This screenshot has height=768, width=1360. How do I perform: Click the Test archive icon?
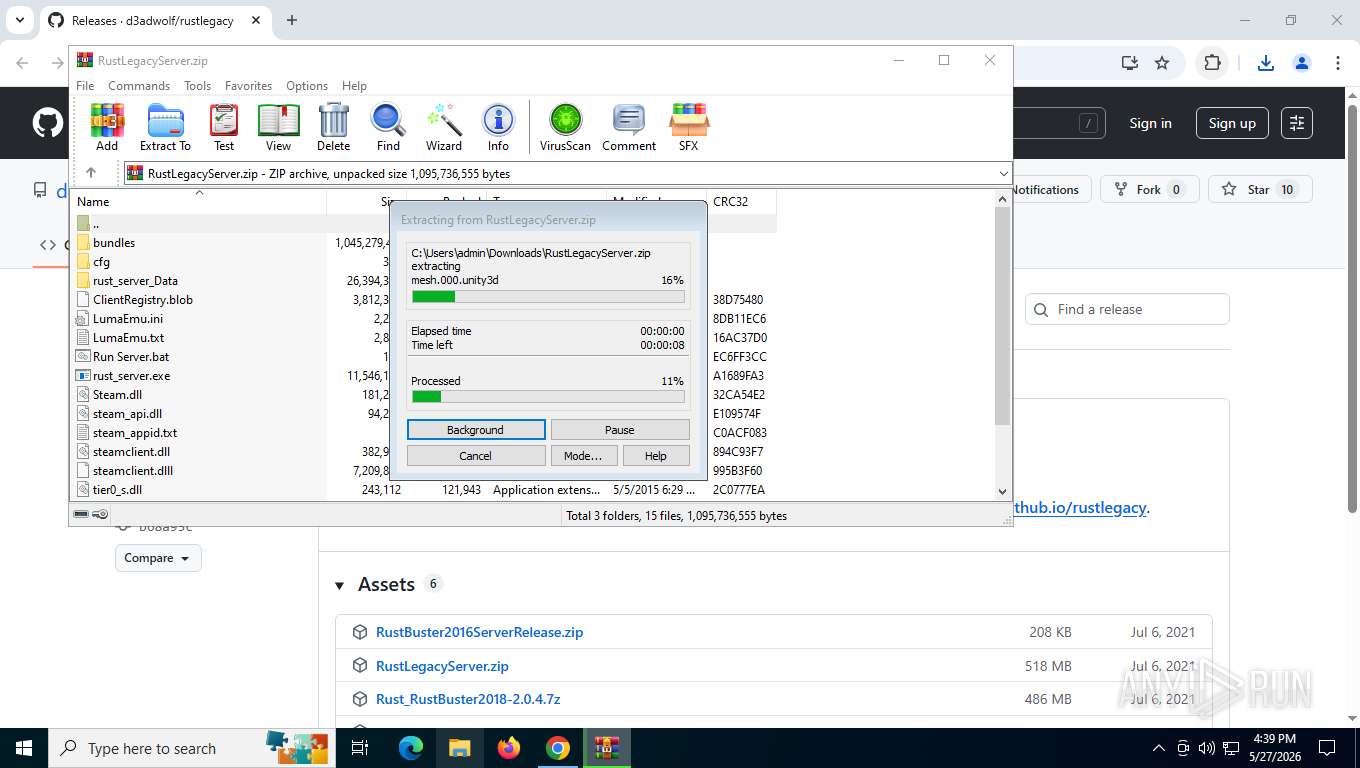click(224, 127)
